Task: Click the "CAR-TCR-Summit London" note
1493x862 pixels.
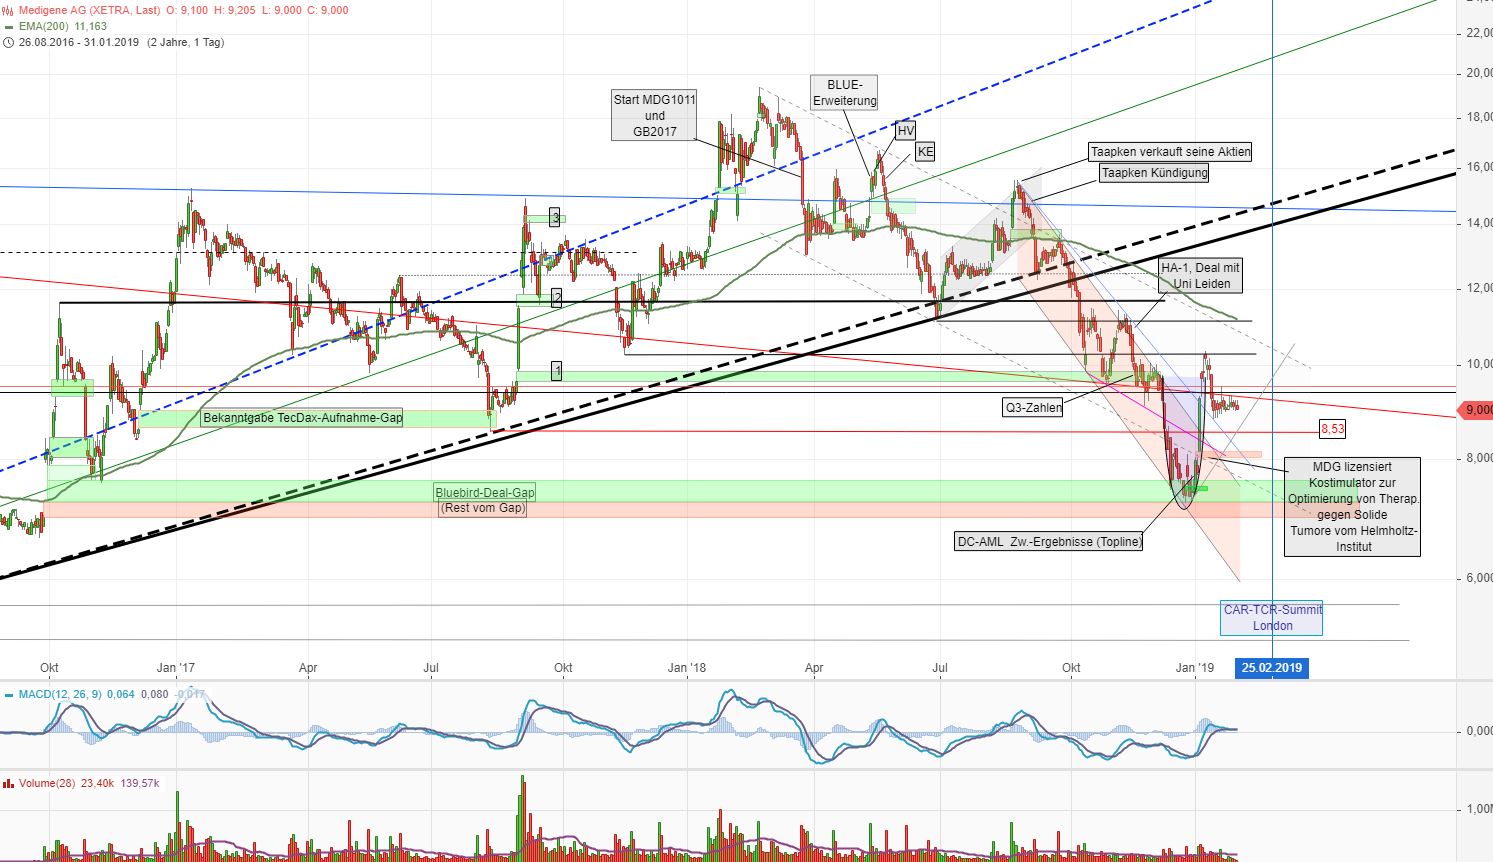Action: pyautogui.click(x=1271, y=616)
